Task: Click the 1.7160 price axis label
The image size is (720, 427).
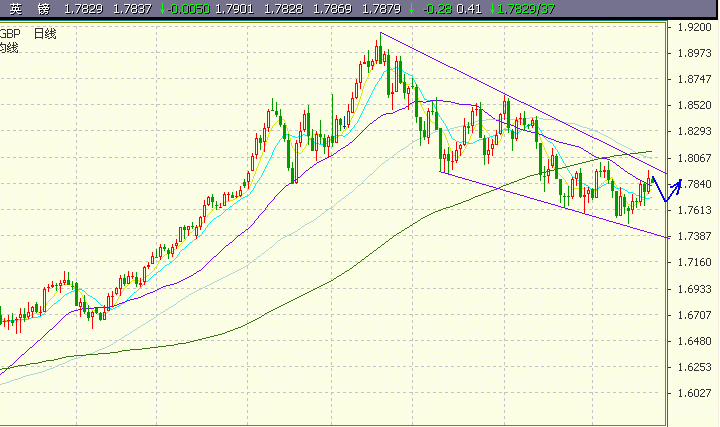Action: point(694,263)
